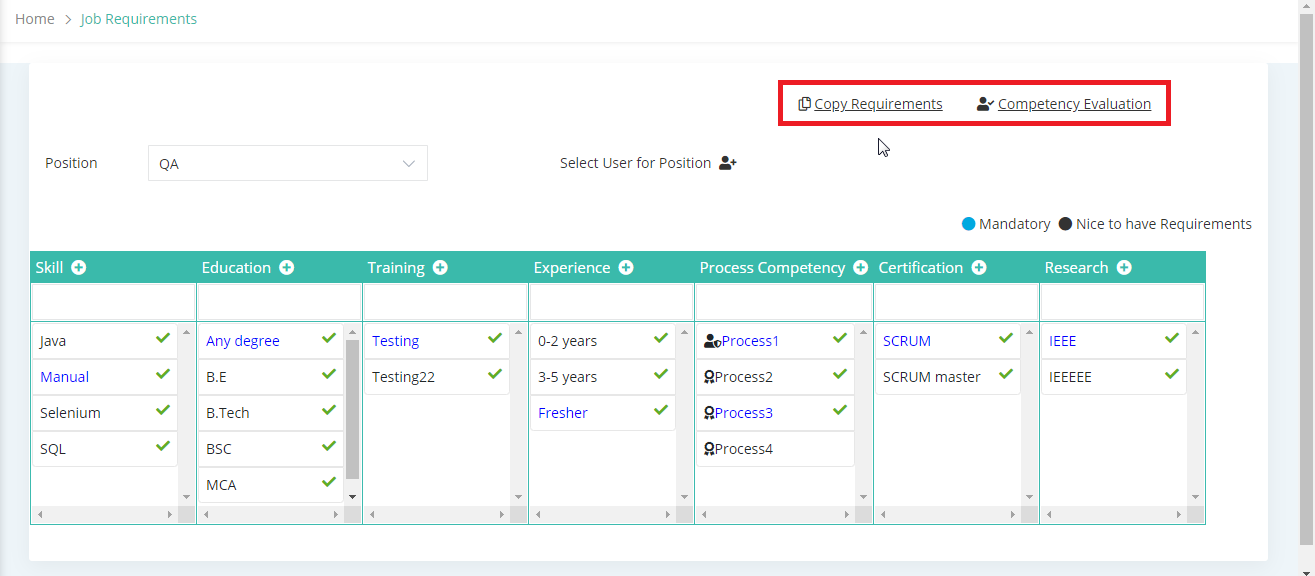Click the Skill column search field

pyautogui.click(x=113, y=302)
